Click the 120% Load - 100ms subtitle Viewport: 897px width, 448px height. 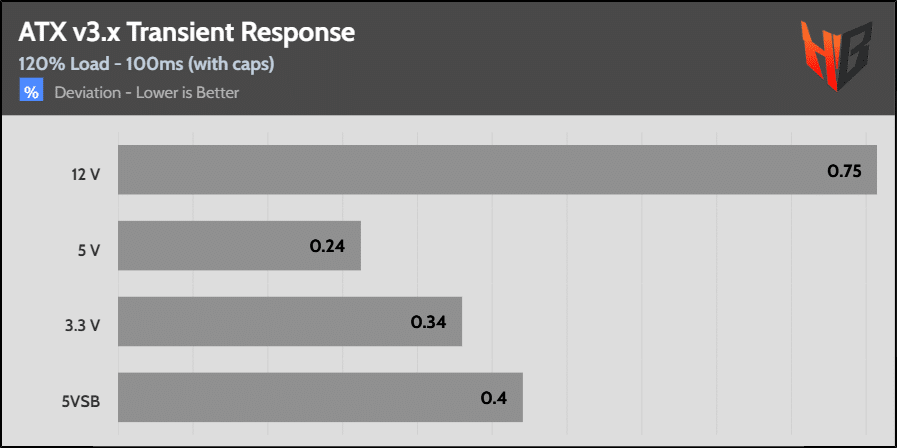(146, 64)
